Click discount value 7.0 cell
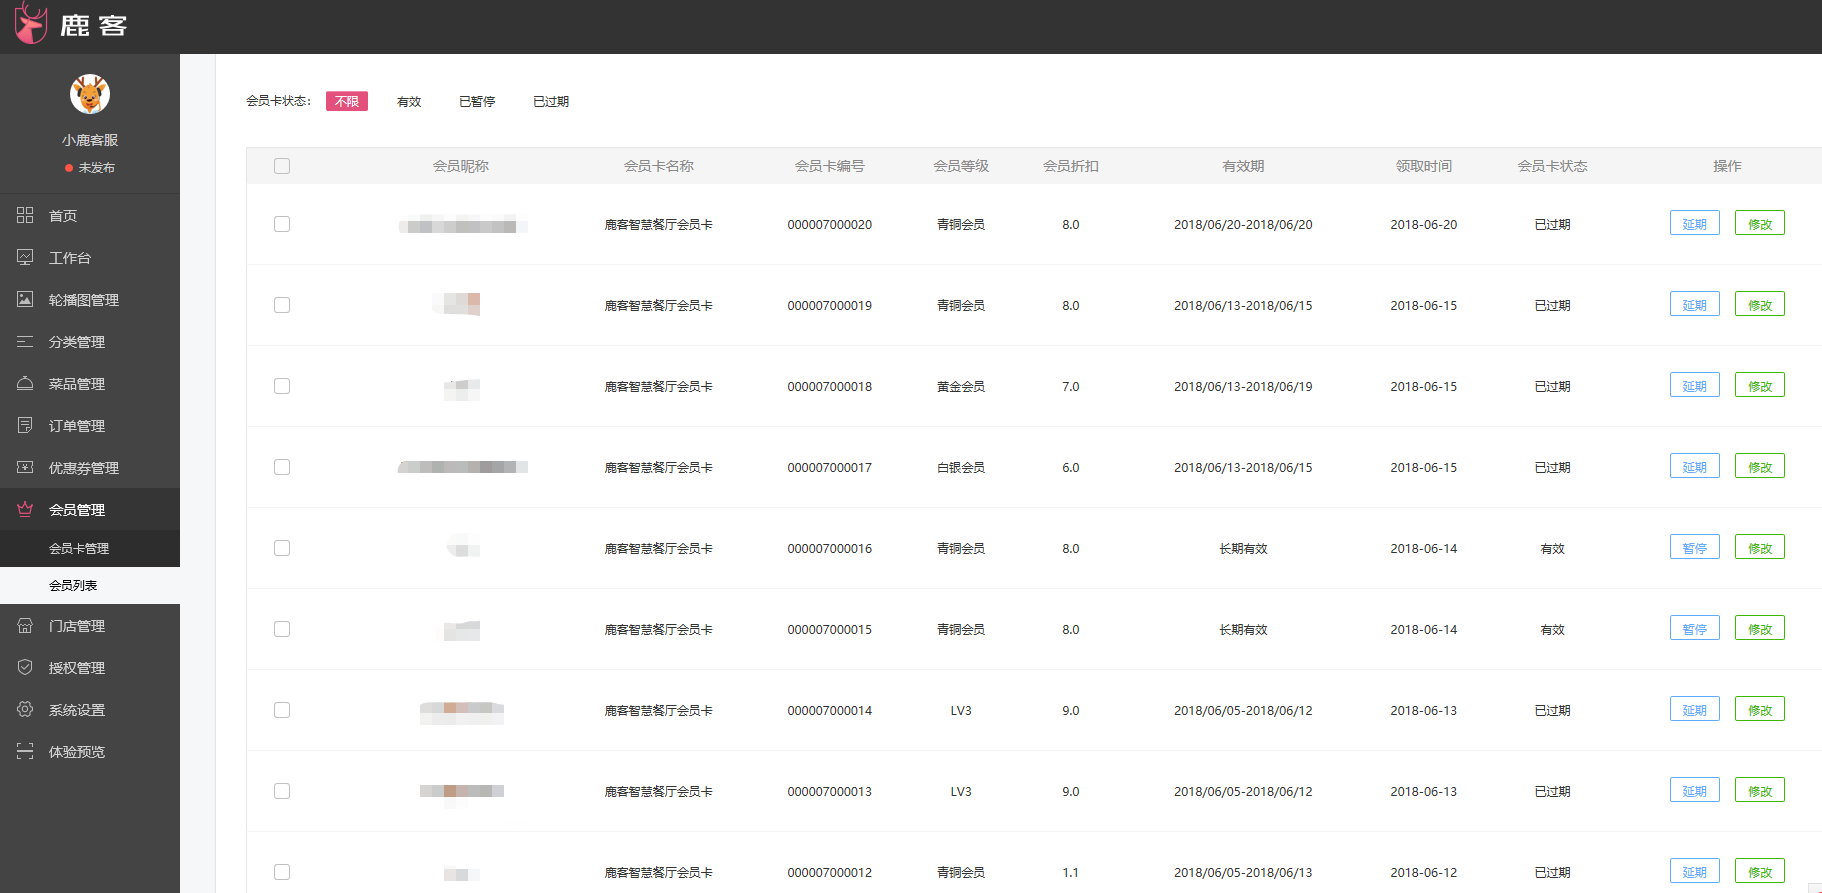Screen dimensions: 1822x893 (1070, 386)
